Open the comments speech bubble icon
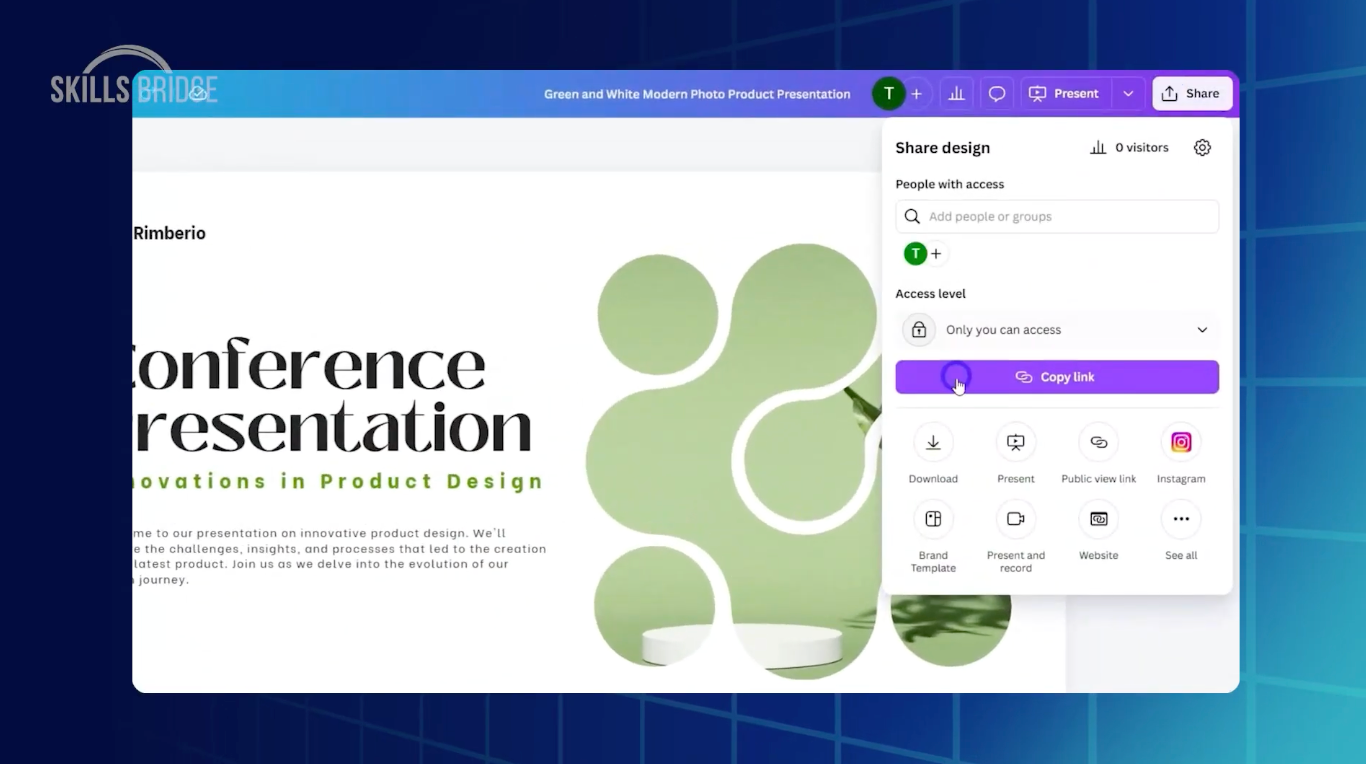 (x=997, y=94)
